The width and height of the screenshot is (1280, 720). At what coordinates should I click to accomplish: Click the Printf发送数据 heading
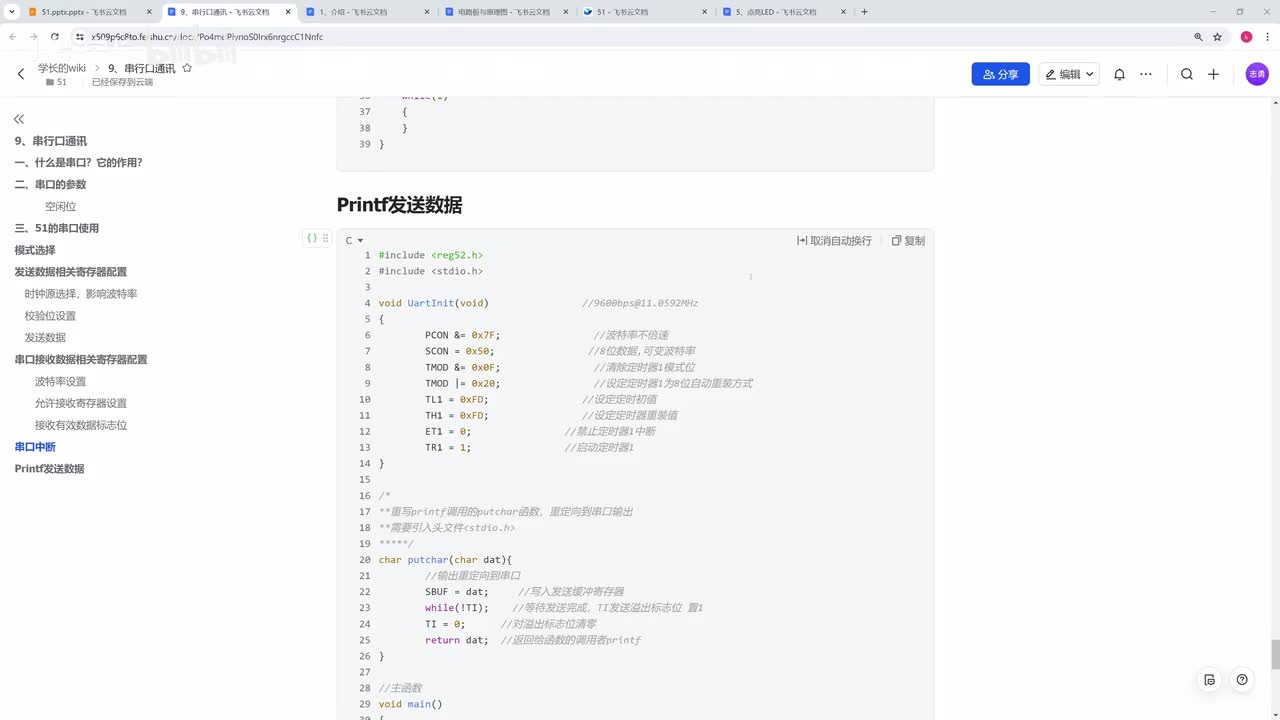click(399, 205)
